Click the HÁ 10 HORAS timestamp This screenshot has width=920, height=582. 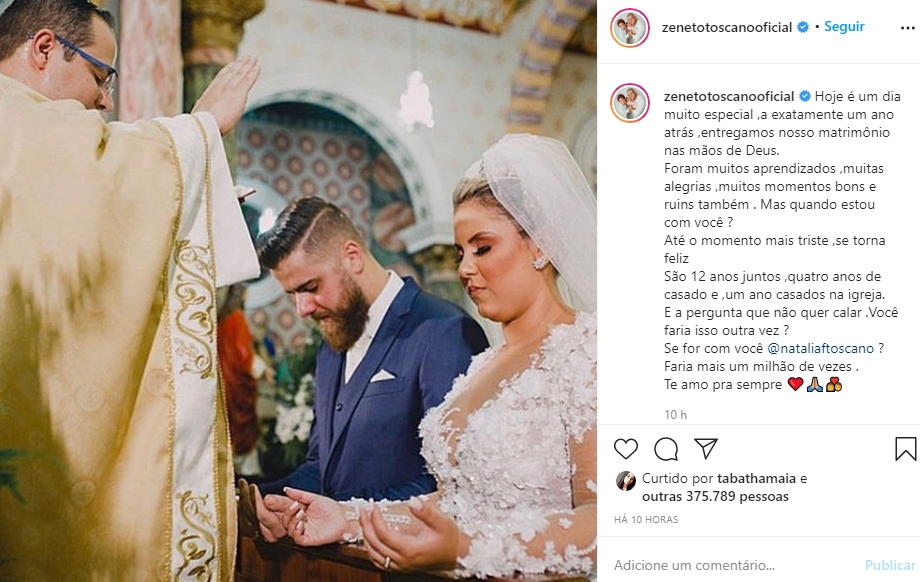coord(646,520)
